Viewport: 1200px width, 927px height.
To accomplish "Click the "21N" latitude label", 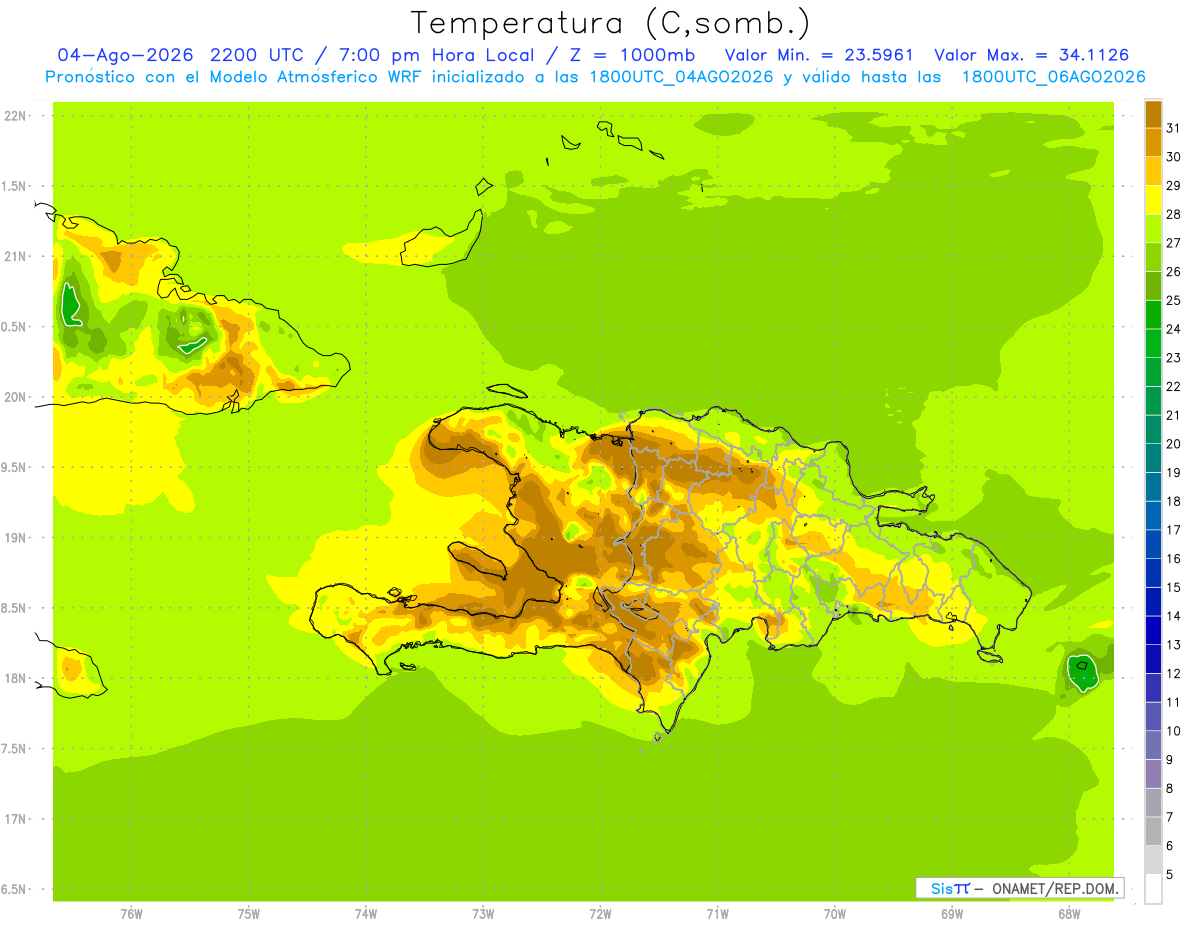I will pyautogui.click(x=14, y=256).
